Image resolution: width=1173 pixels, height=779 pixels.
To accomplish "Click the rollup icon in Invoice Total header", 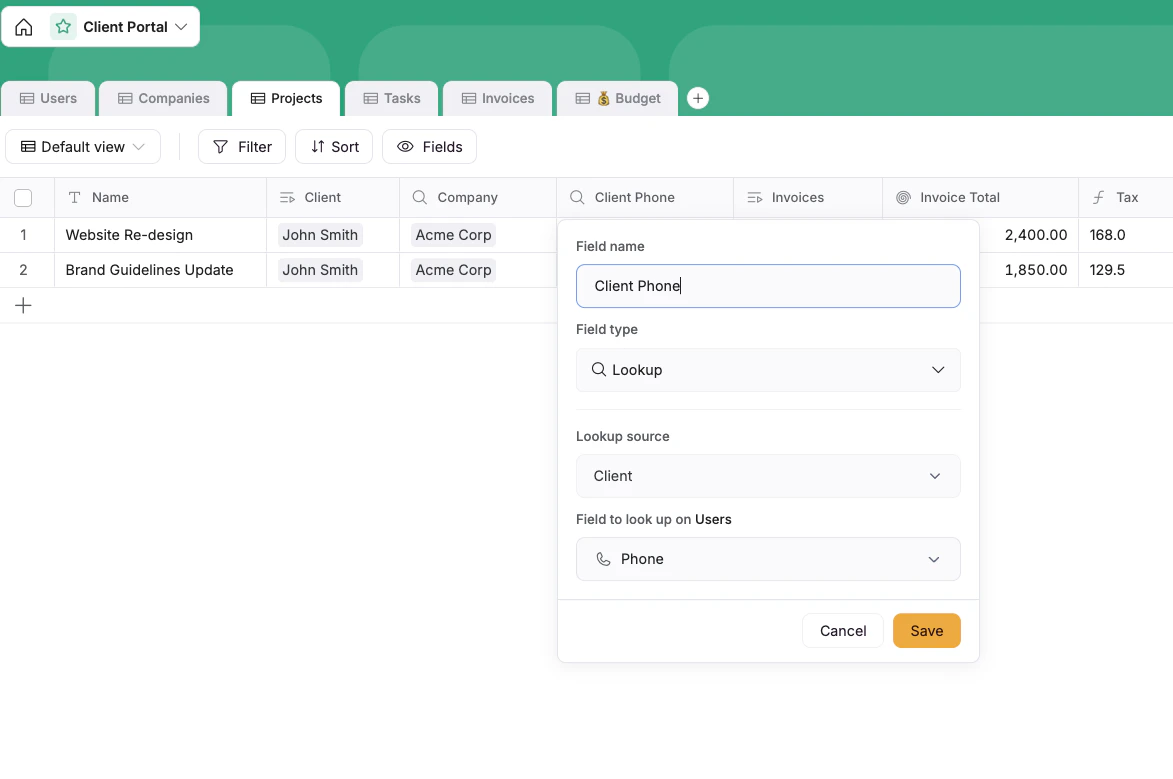I will pyautogui.click(x=903, y=198).
